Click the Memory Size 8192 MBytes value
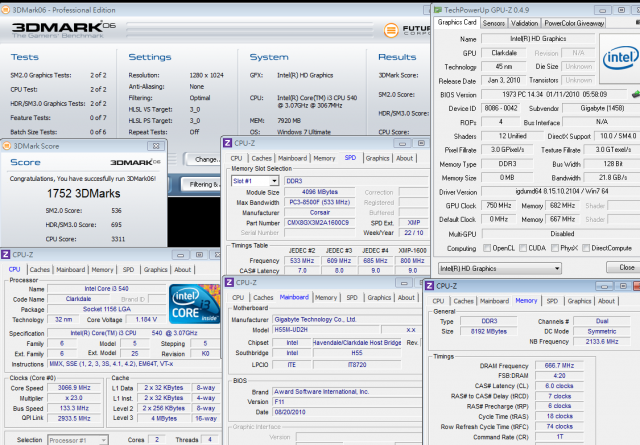Viewport: 640px width, 445px height. (x=489, y=331)
